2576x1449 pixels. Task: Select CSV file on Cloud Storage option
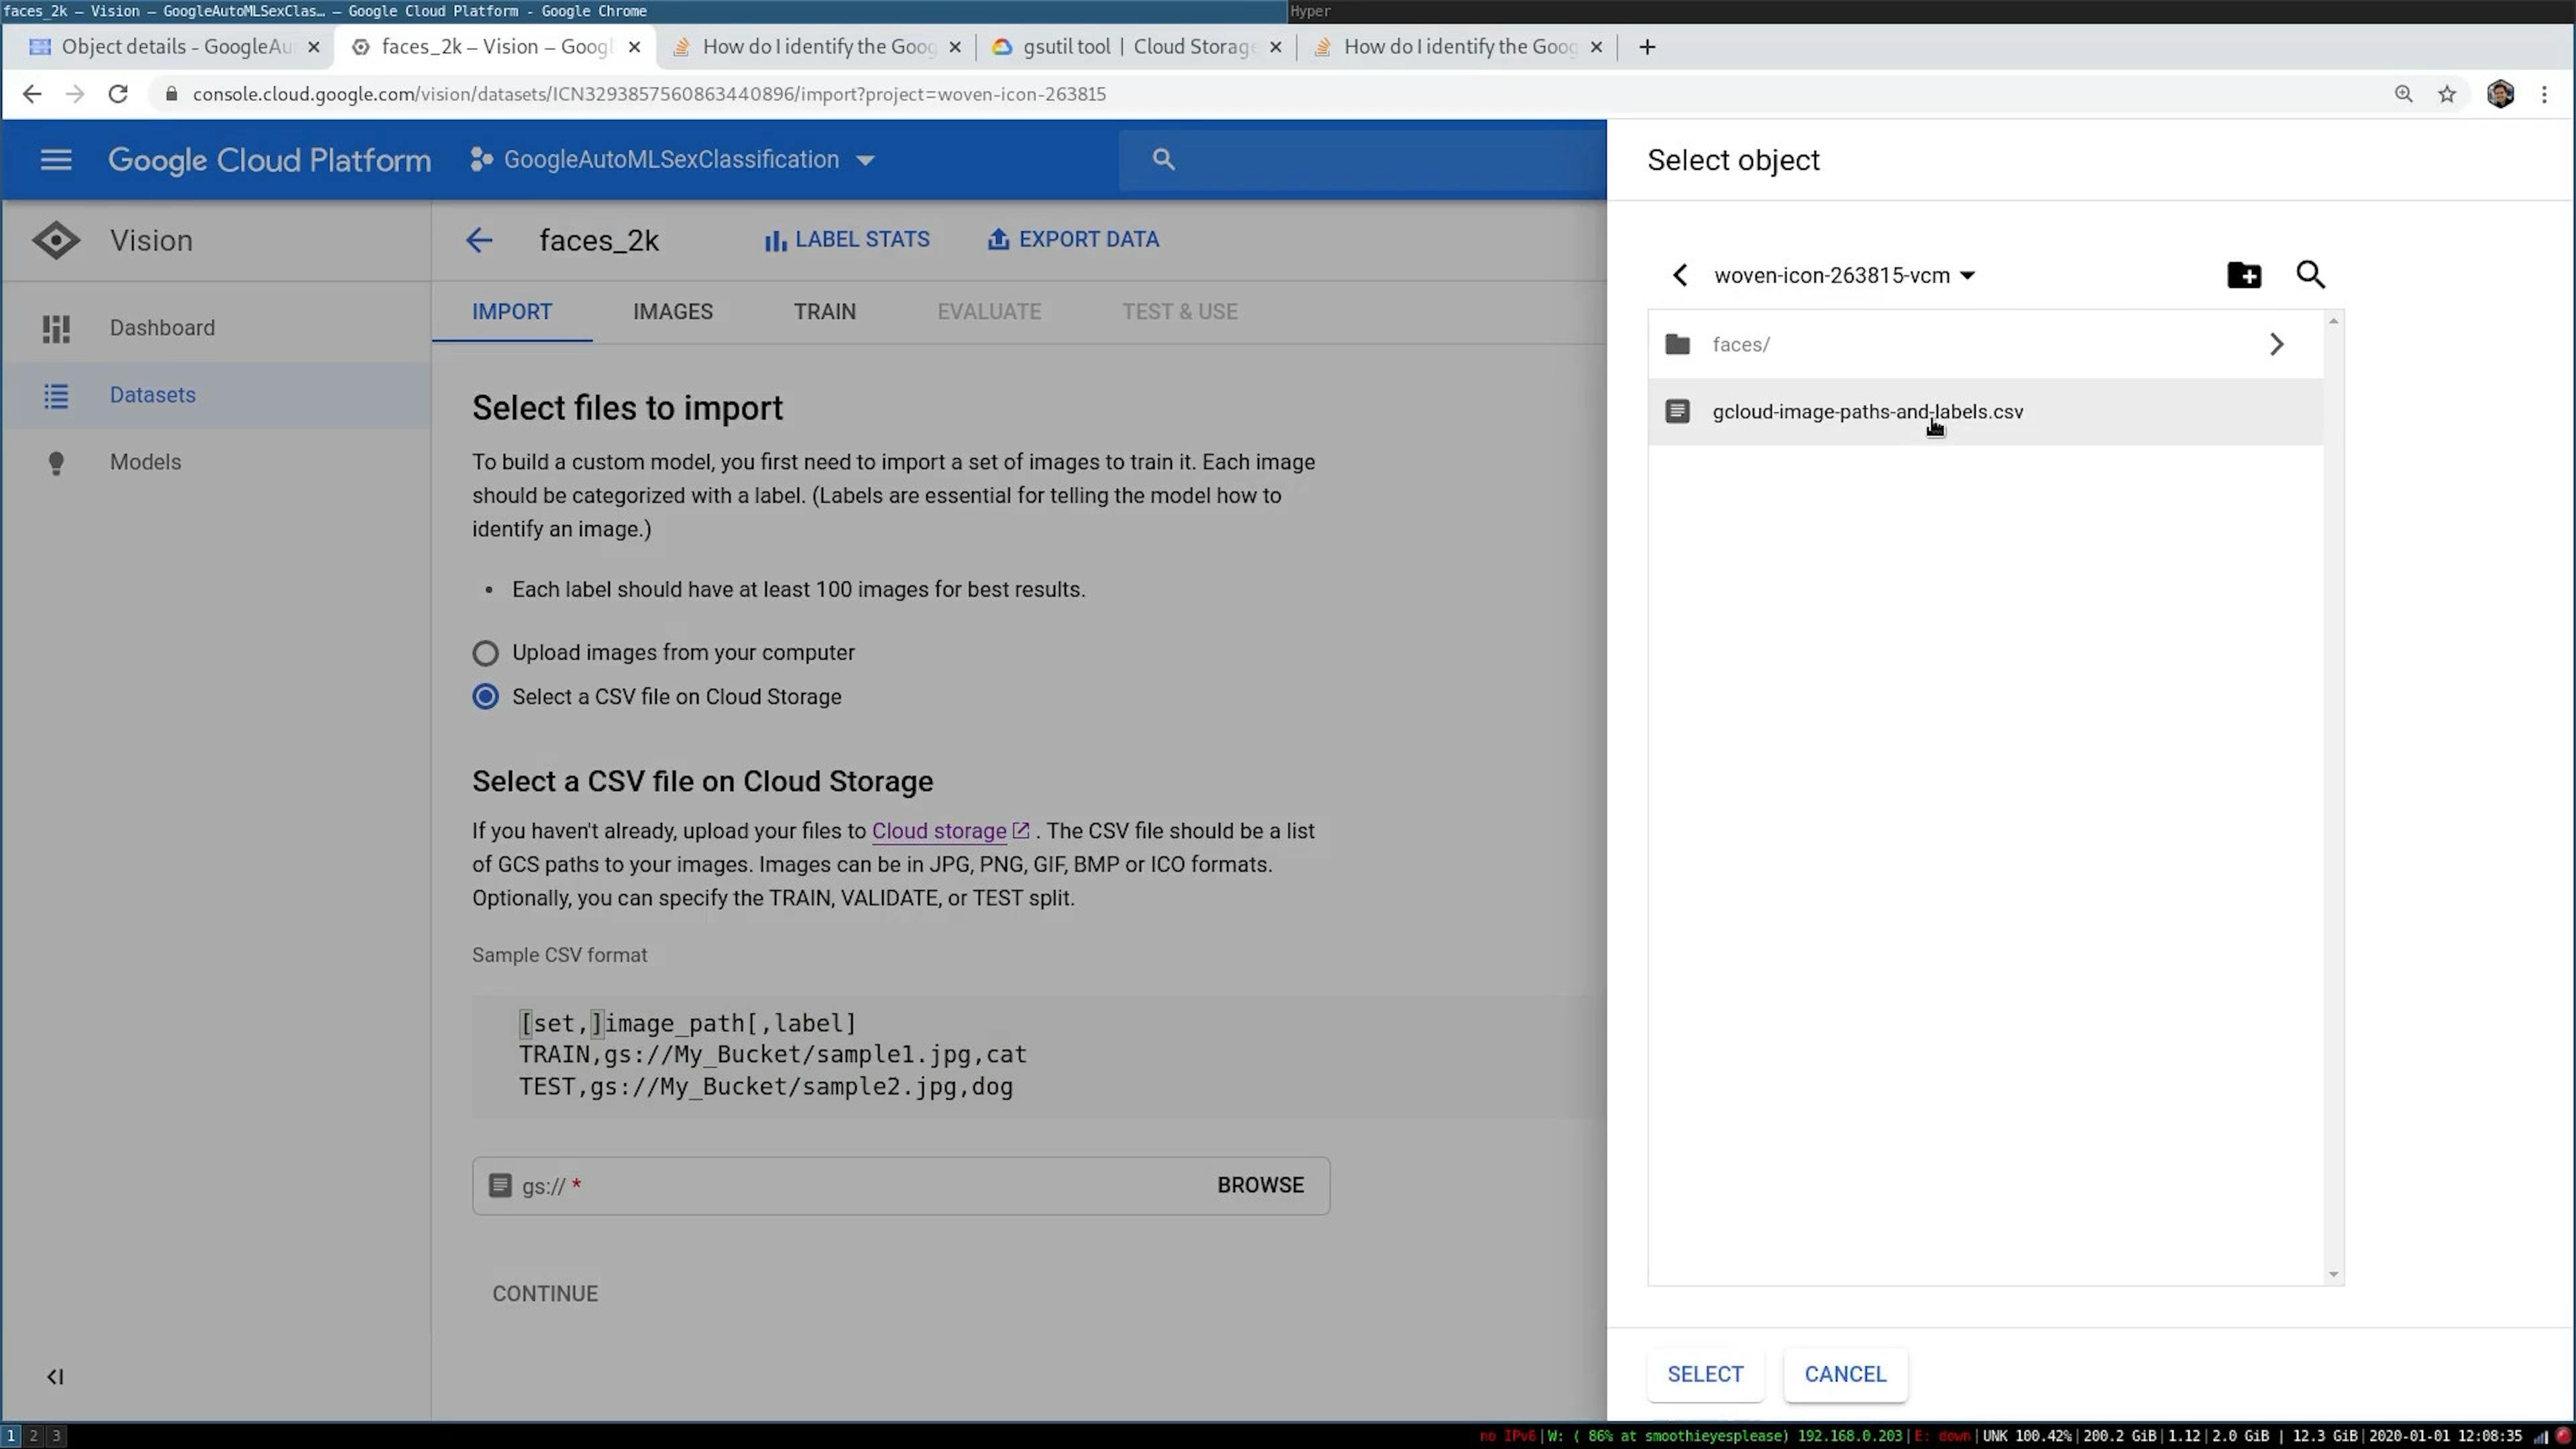pos(485,697)
